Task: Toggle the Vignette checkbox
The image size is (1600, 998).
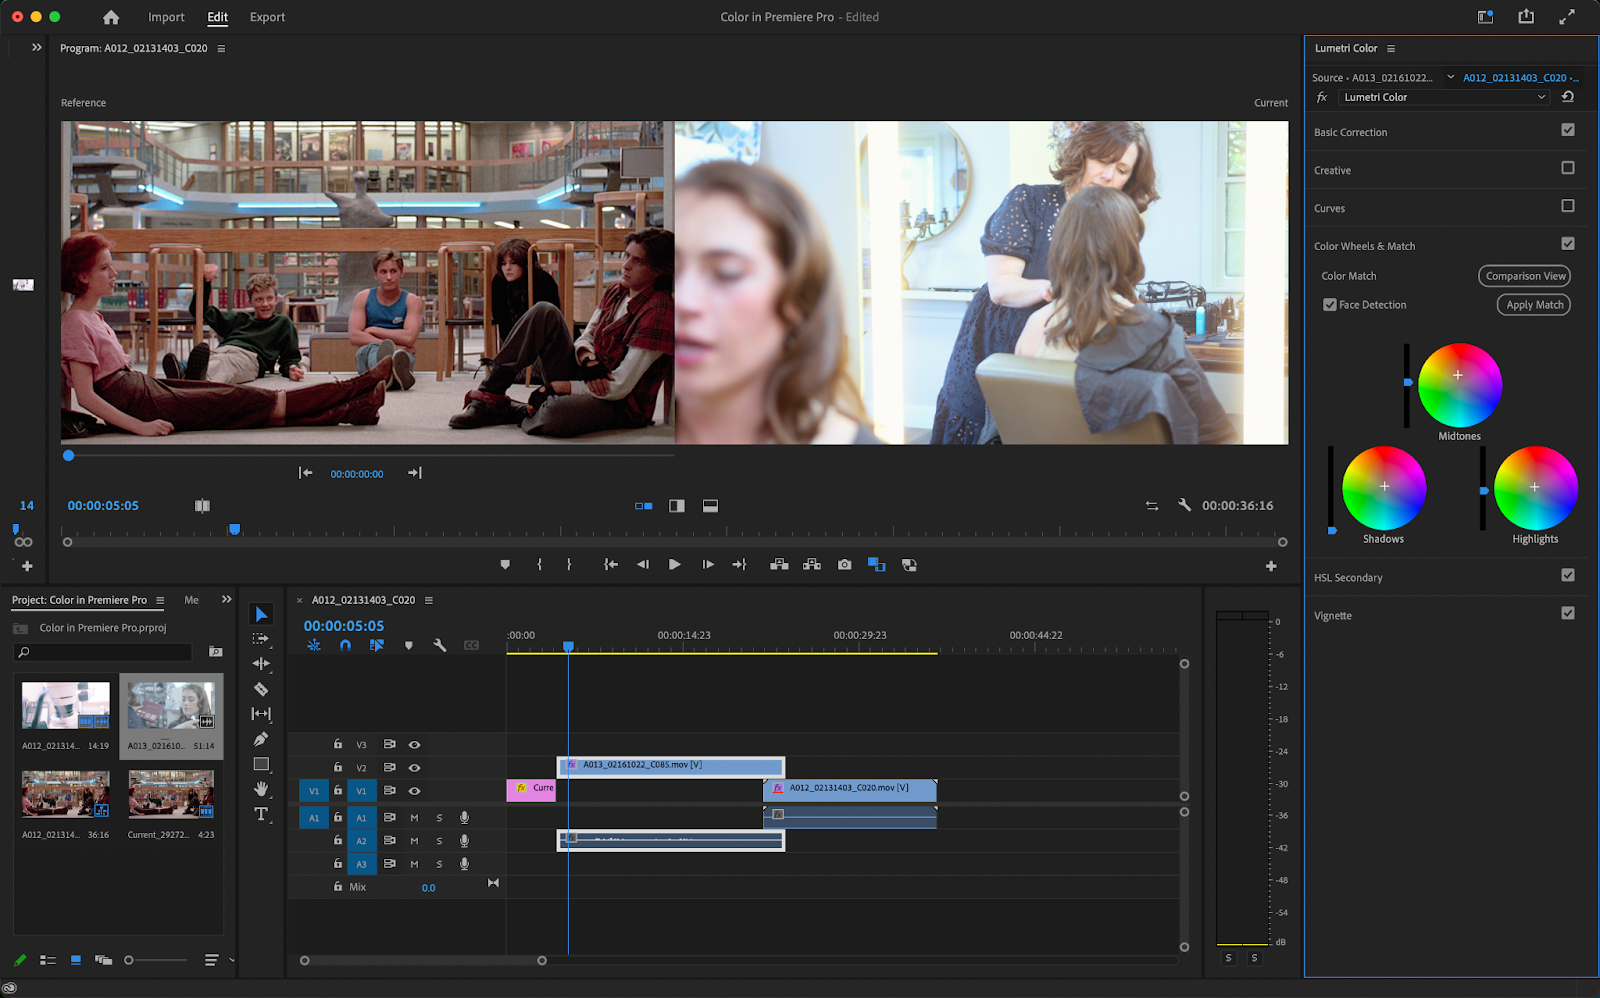Action: click(1568, 613)
